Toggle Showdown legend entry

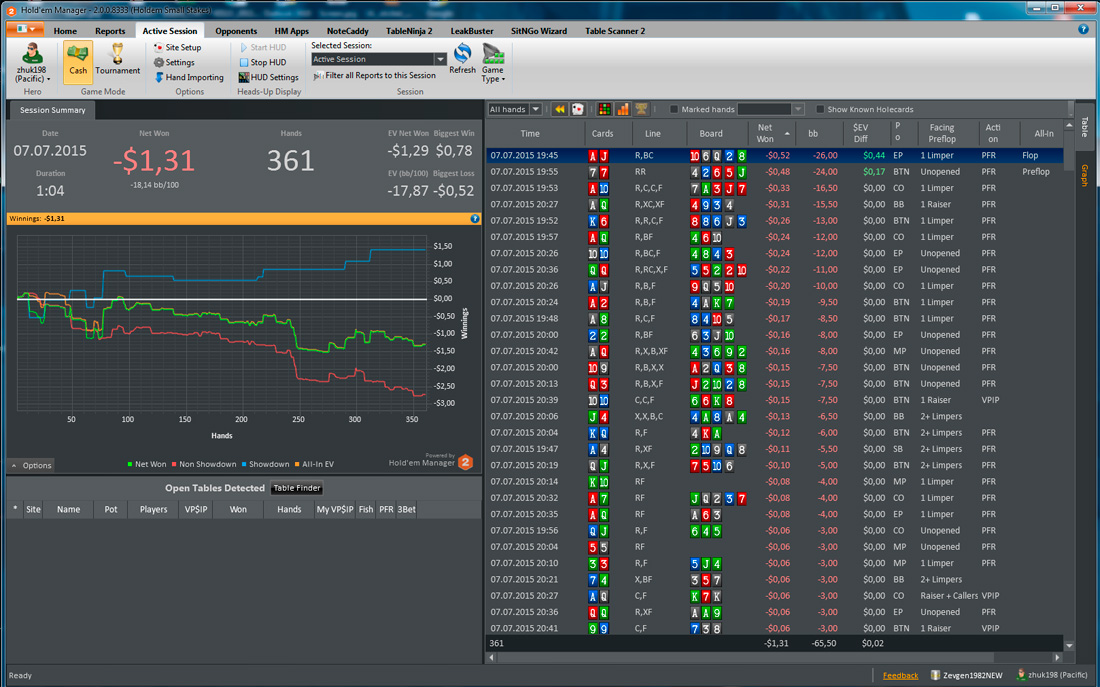pos(265,465)
